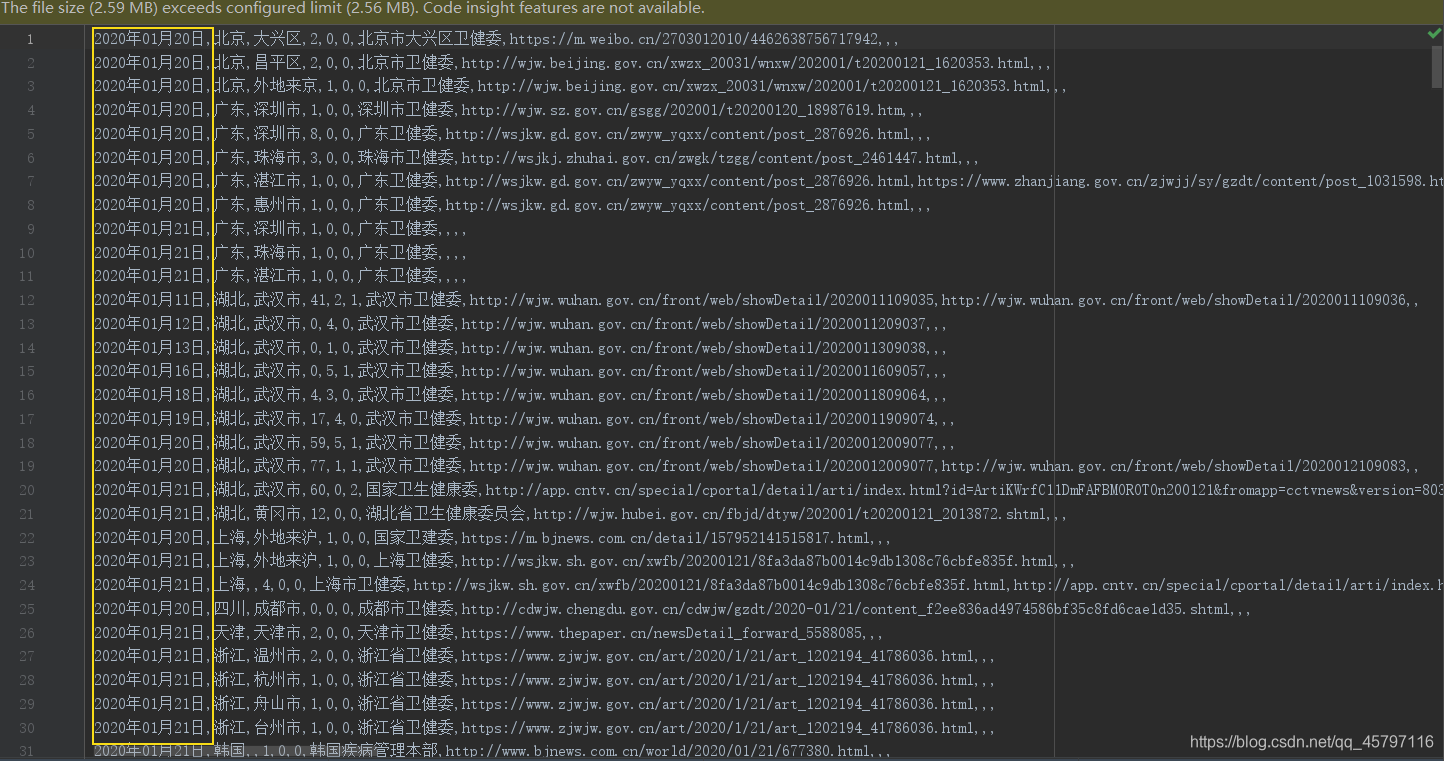
Task: Click the m.weibo.cn URL on line 1
Action: (694, 39)
